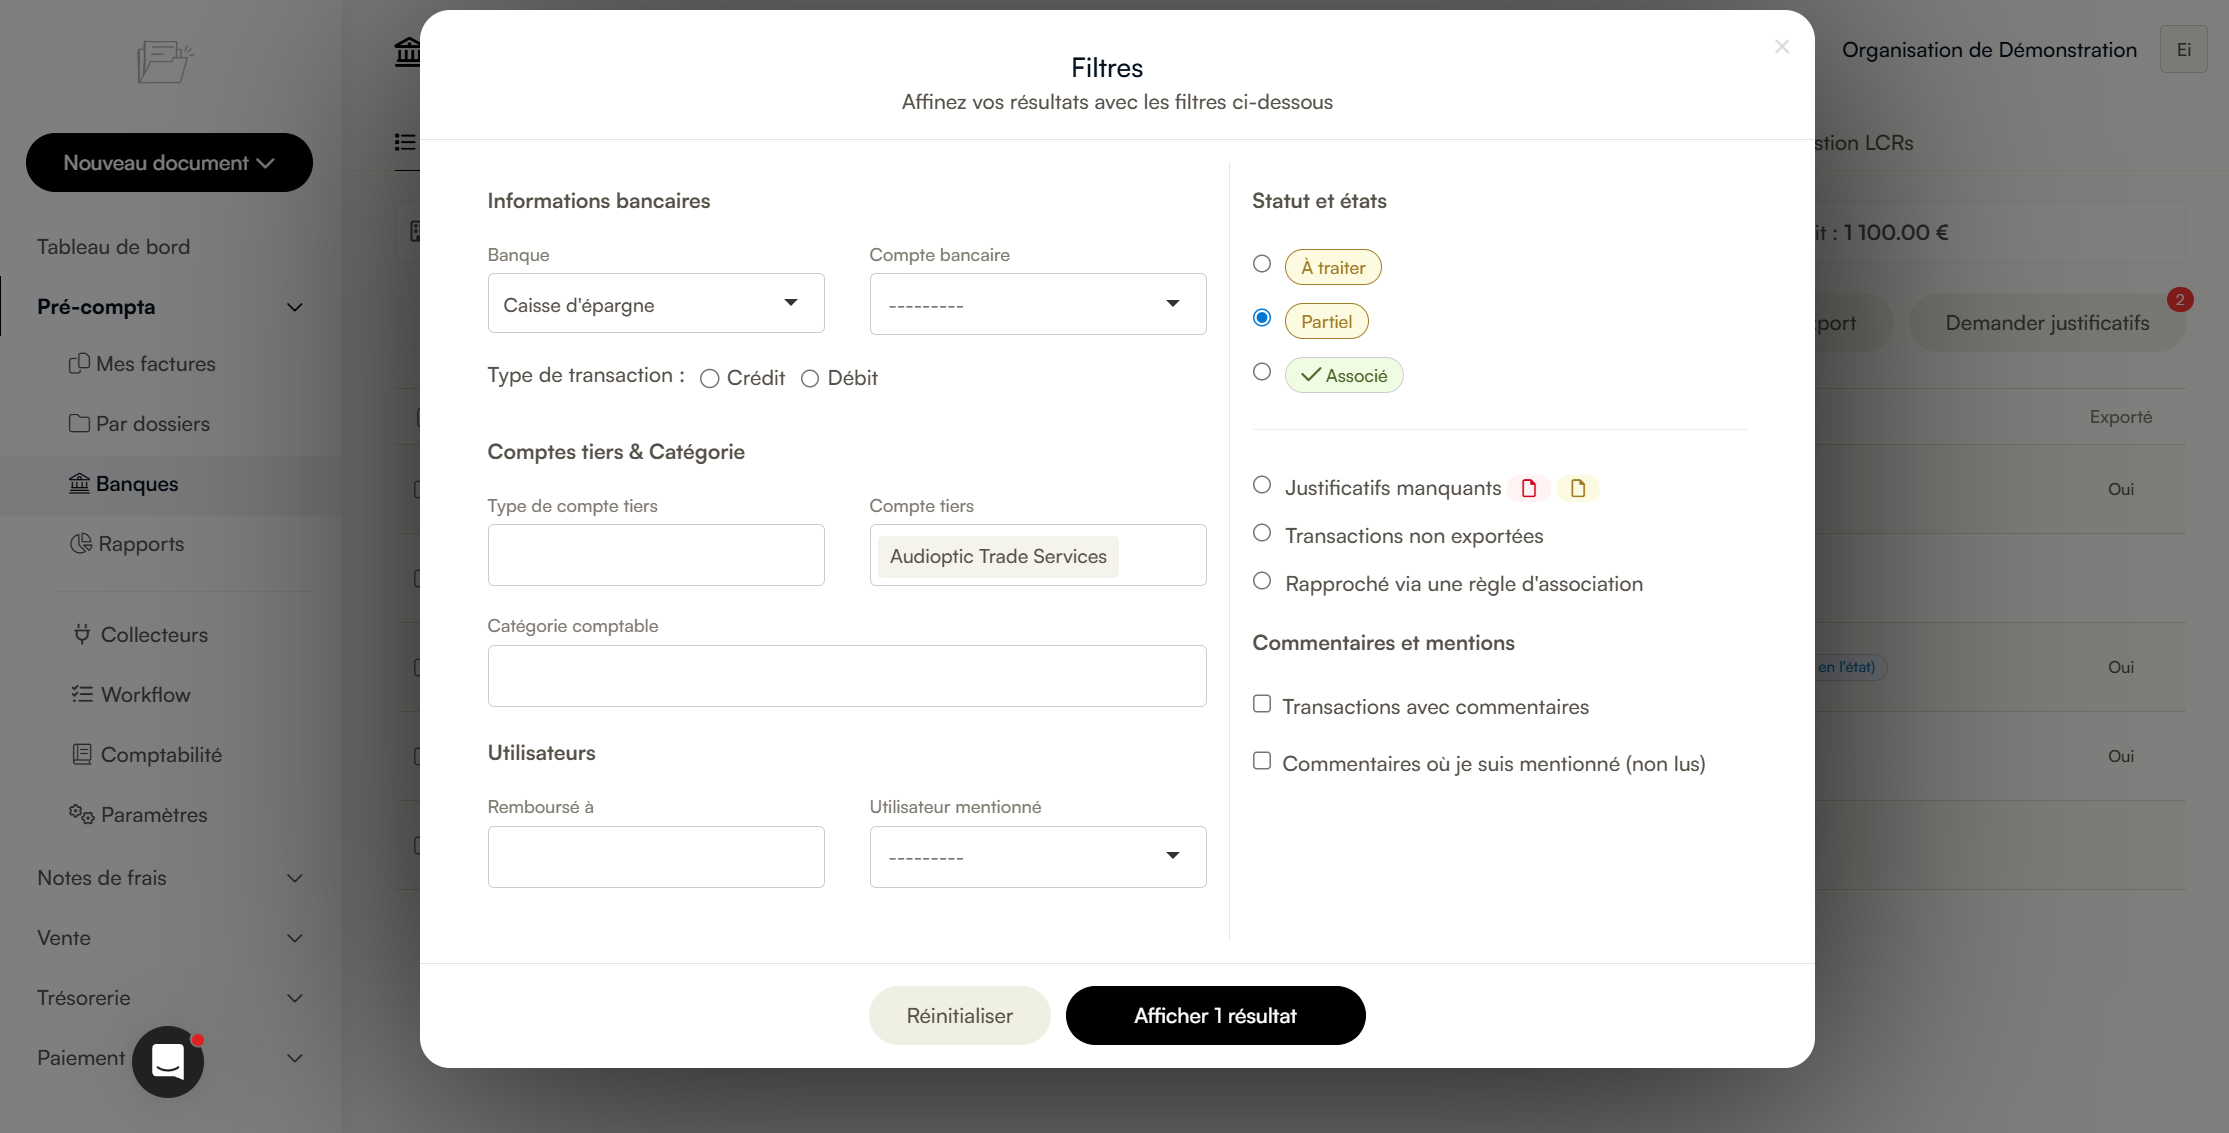2229x1133 pixels.
Task: Click the Remboursé à field
Action: (x=656, y=856)
